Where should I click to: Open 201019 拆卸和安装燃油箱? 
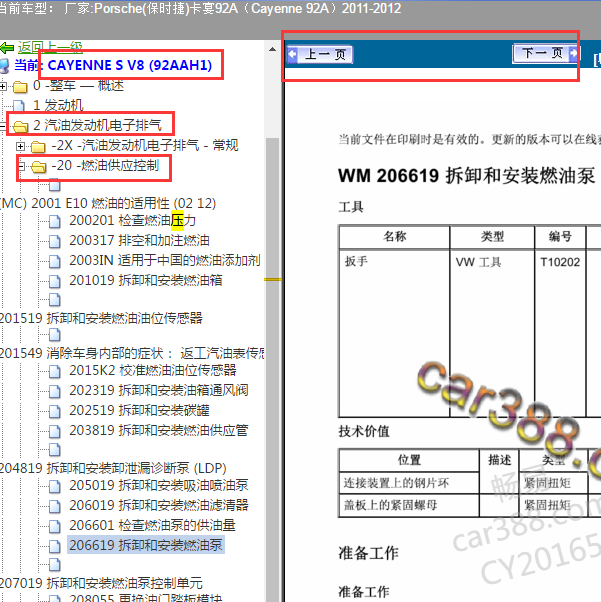pos(146,280)
